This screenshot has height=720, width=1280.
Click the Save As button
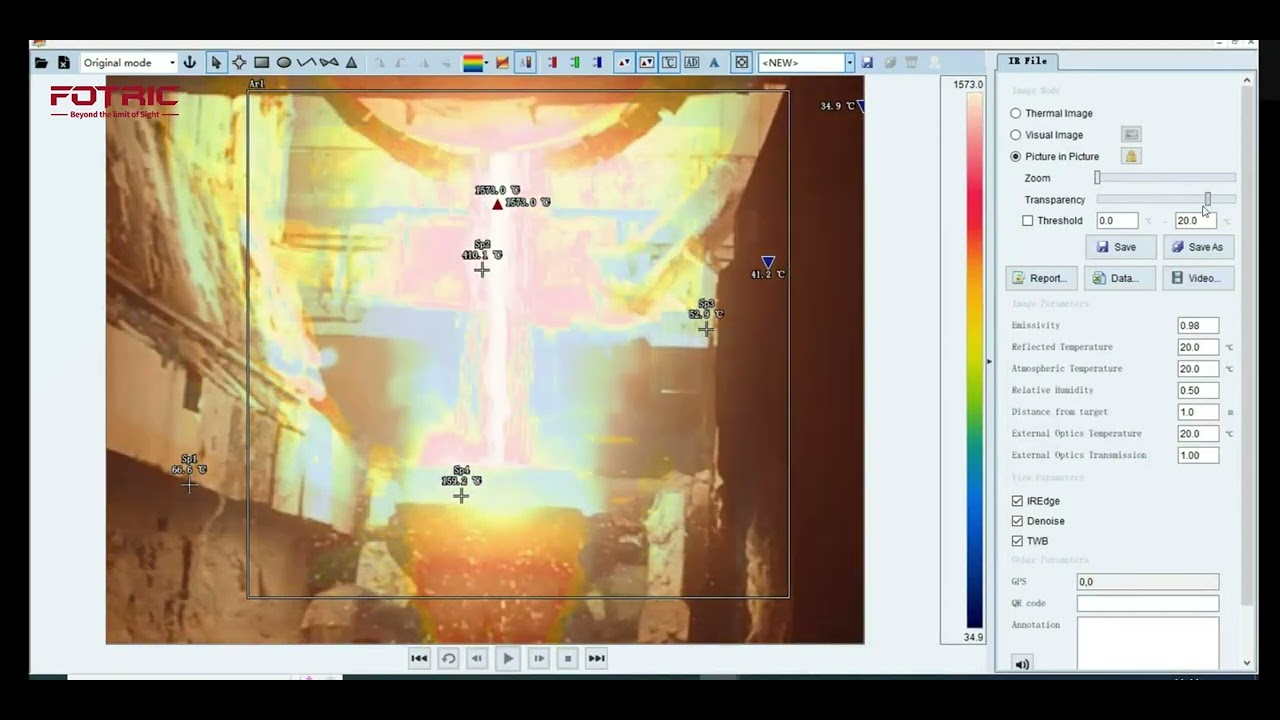pyautogui.click(x=1198, y=247)
